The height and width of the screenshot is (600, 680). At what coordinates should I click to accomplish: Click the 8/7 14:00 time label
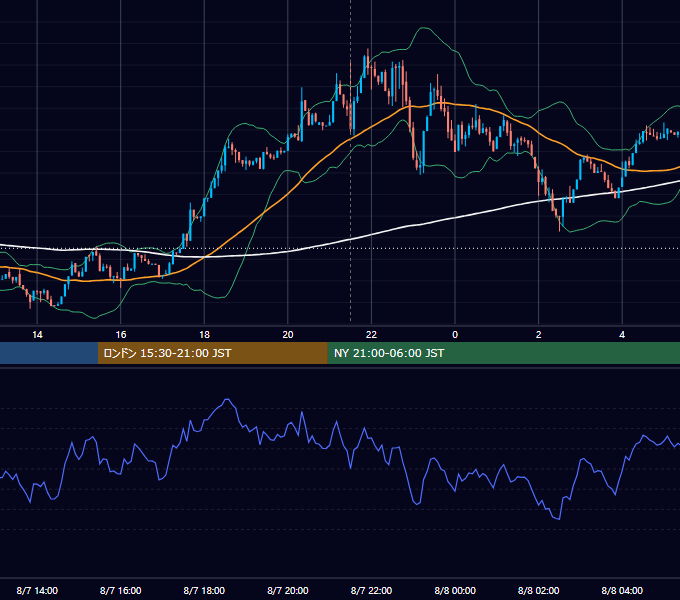37,590
